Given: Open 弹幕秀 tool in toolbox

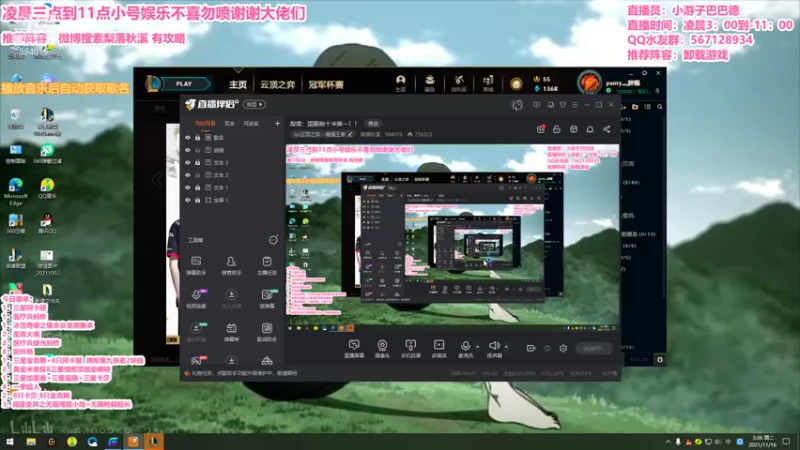Looking at the screenshot, I should 231,332.
